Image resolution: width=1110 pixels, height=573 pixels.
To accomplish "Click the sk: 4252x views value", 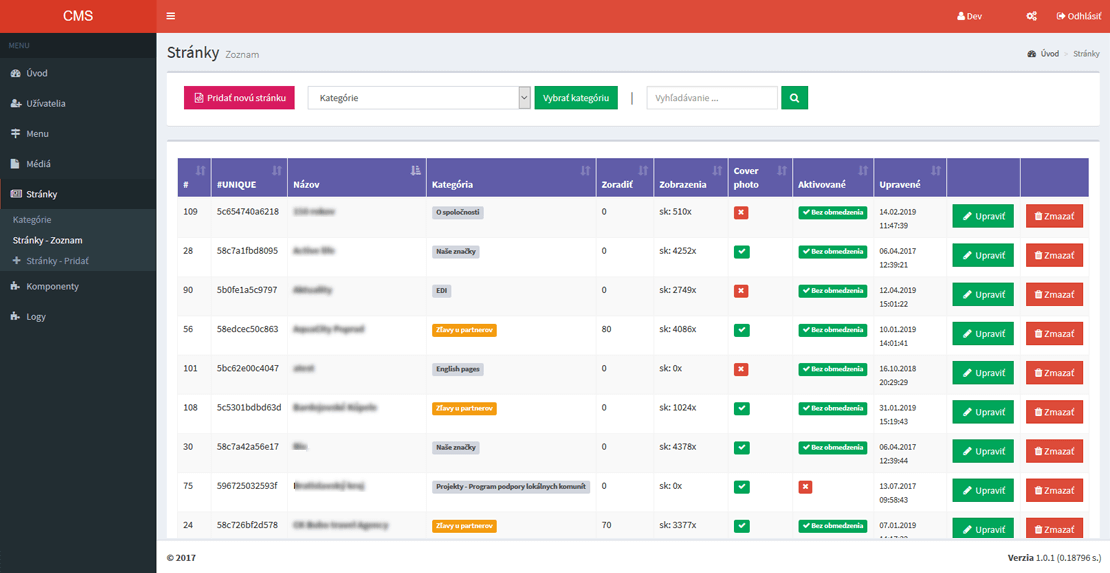I will (x=677, y=251).
